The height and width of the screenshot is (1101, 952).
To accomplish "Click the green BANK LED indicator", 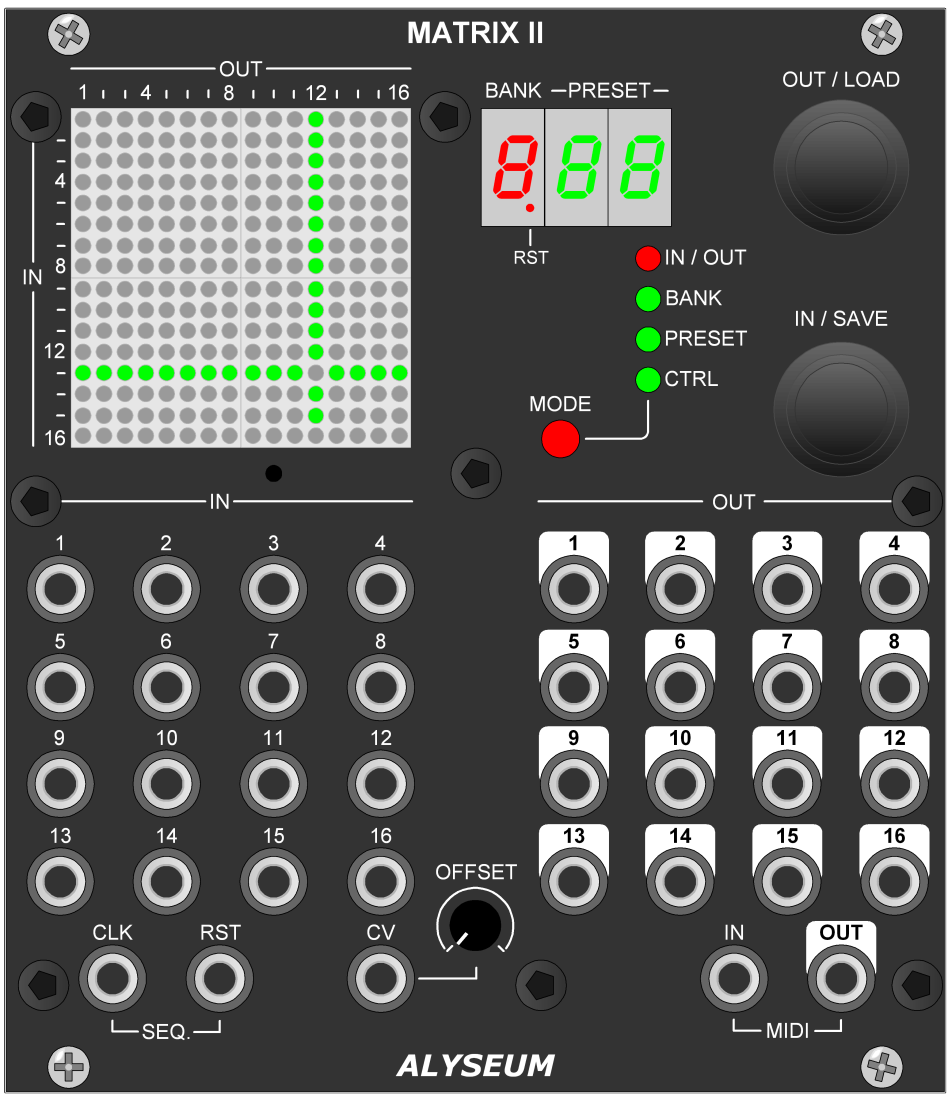I will click(x=647, y=298).
